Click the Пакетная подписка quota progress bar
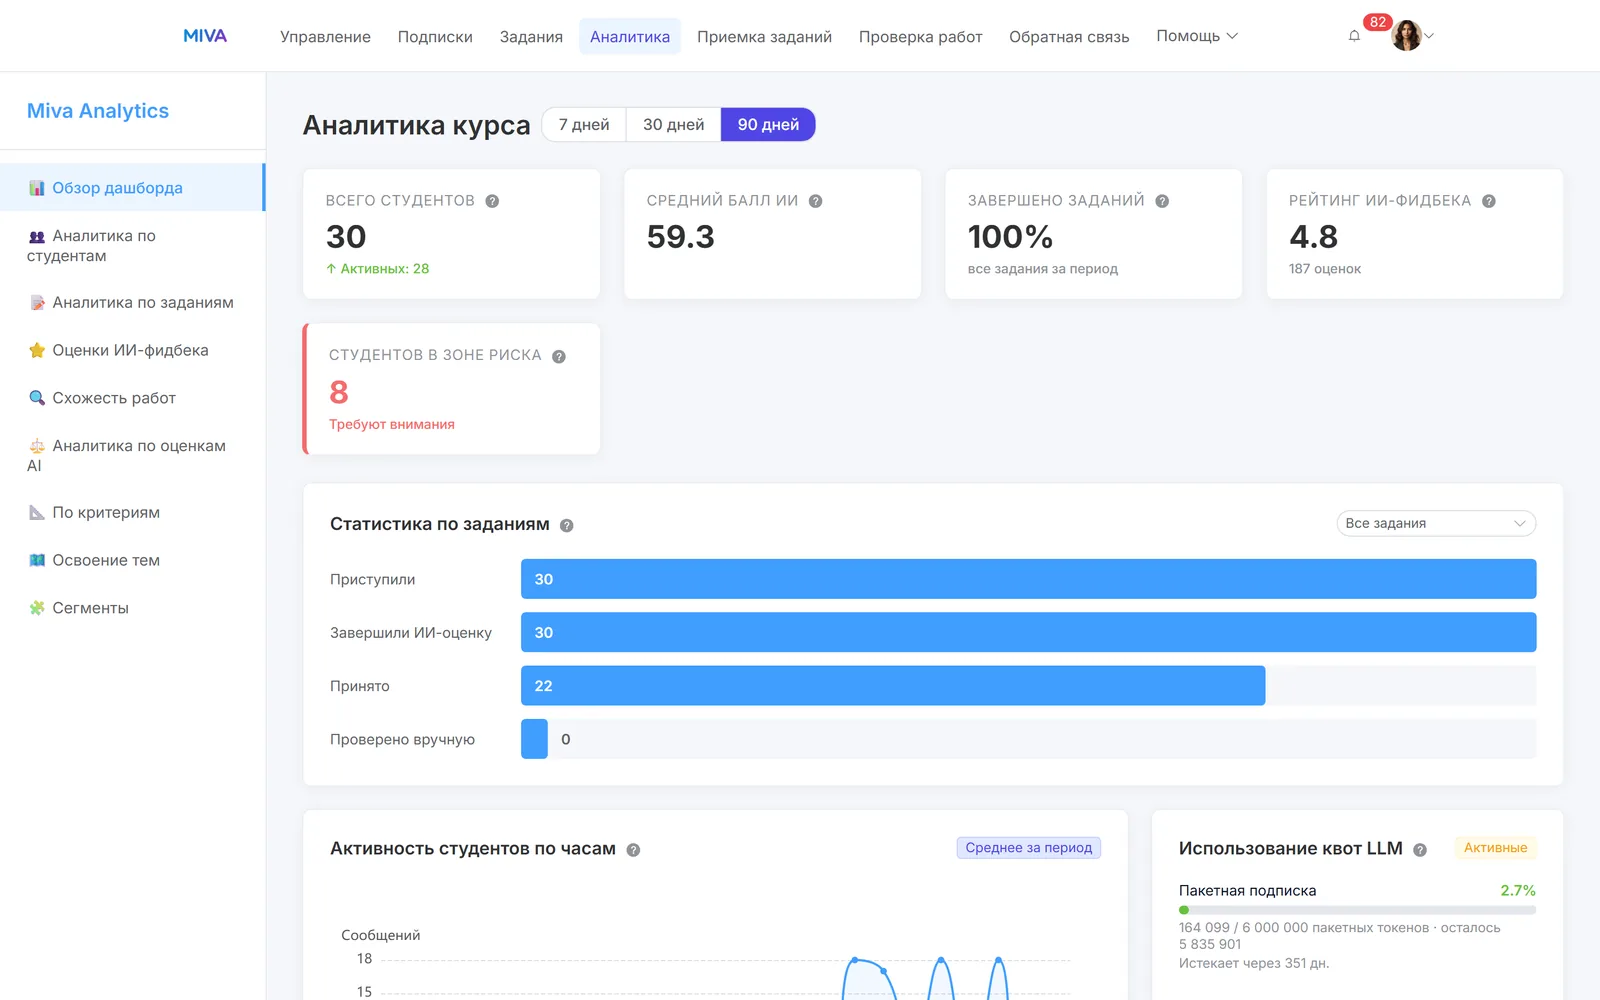1600x1000 pixels. pos(1357,910)
